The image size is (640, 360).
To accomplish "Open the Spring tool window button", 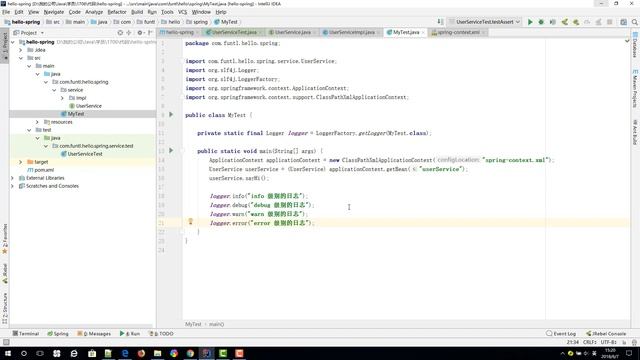I will coord(58,333).
